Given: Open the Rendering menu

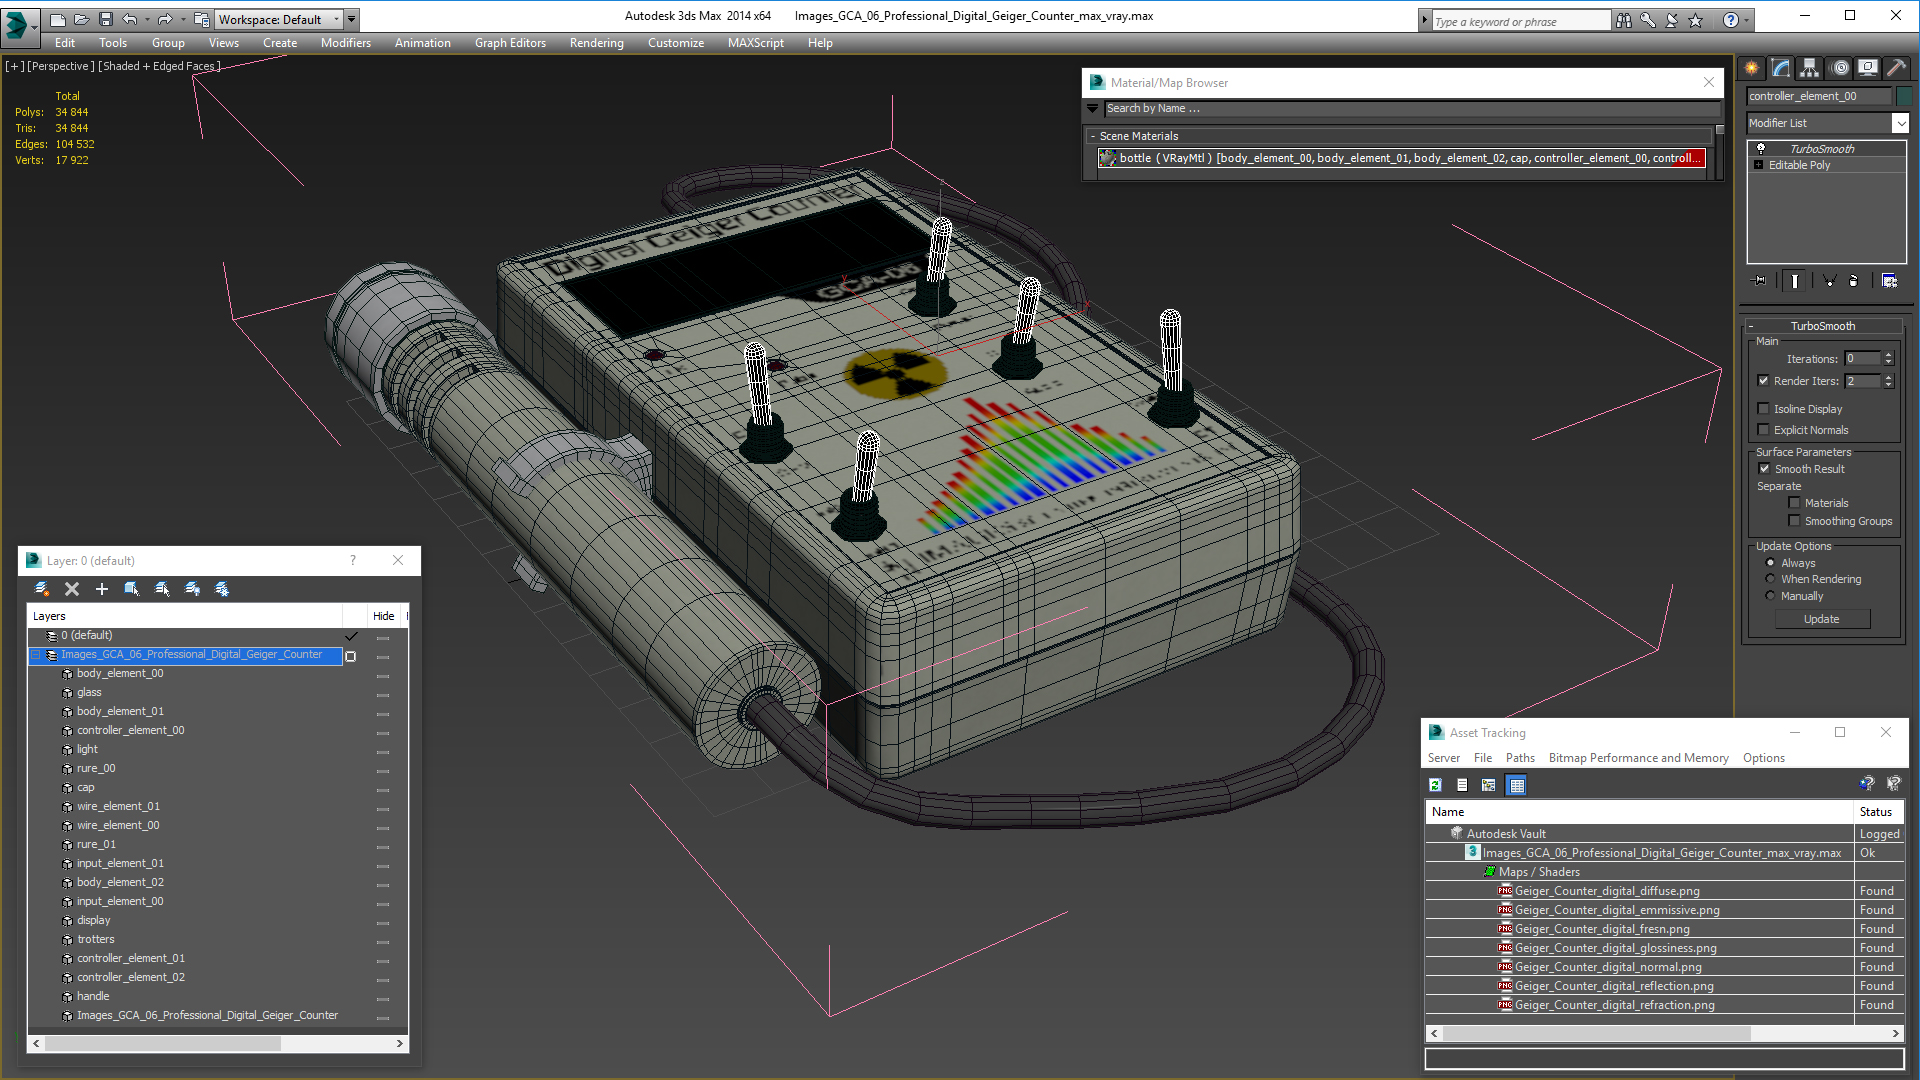Looking at the screenshot, I should pyautogui.click(x=596, y=43).
